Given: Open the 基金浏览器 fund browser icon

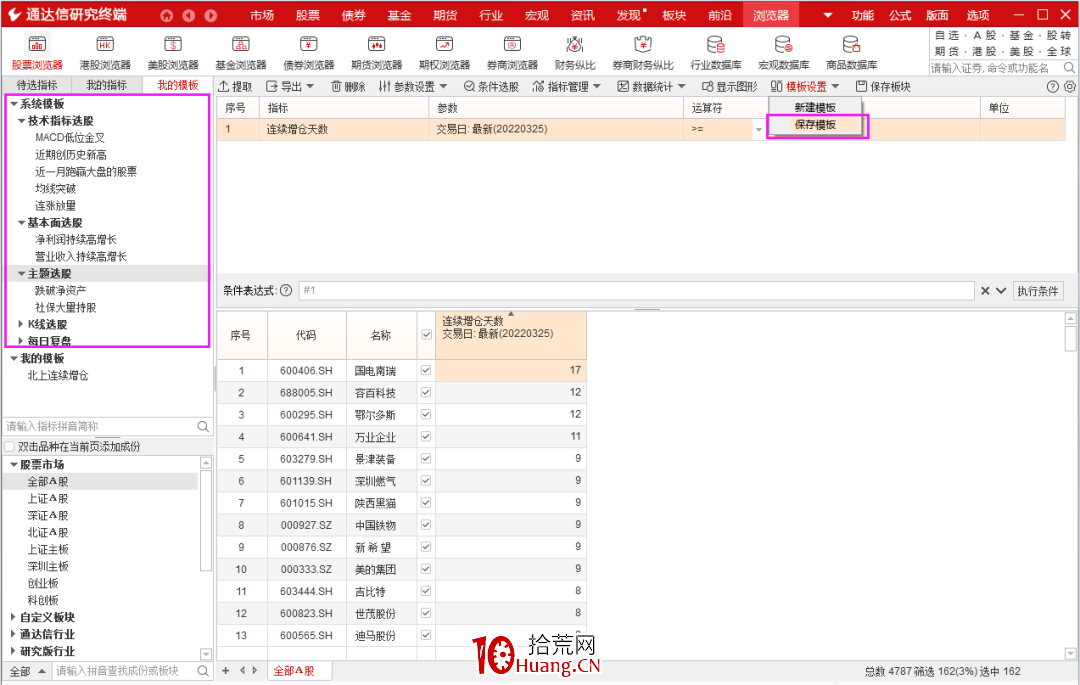Looking at the screenshot, I should [240, 52].
